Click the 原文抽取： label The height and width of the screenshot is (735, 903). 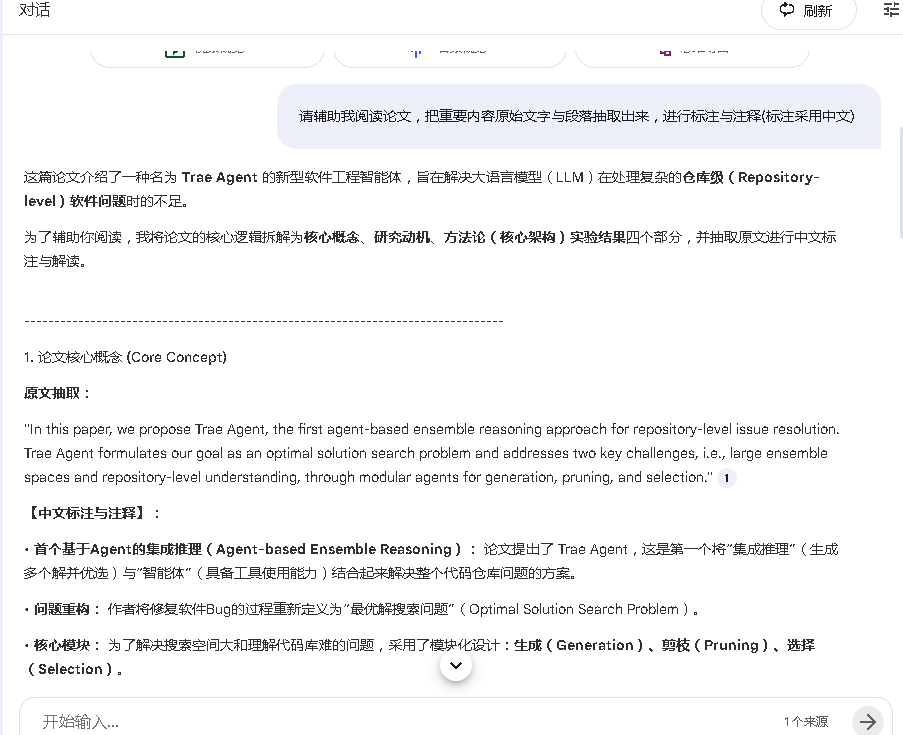(x=57, y=393)
